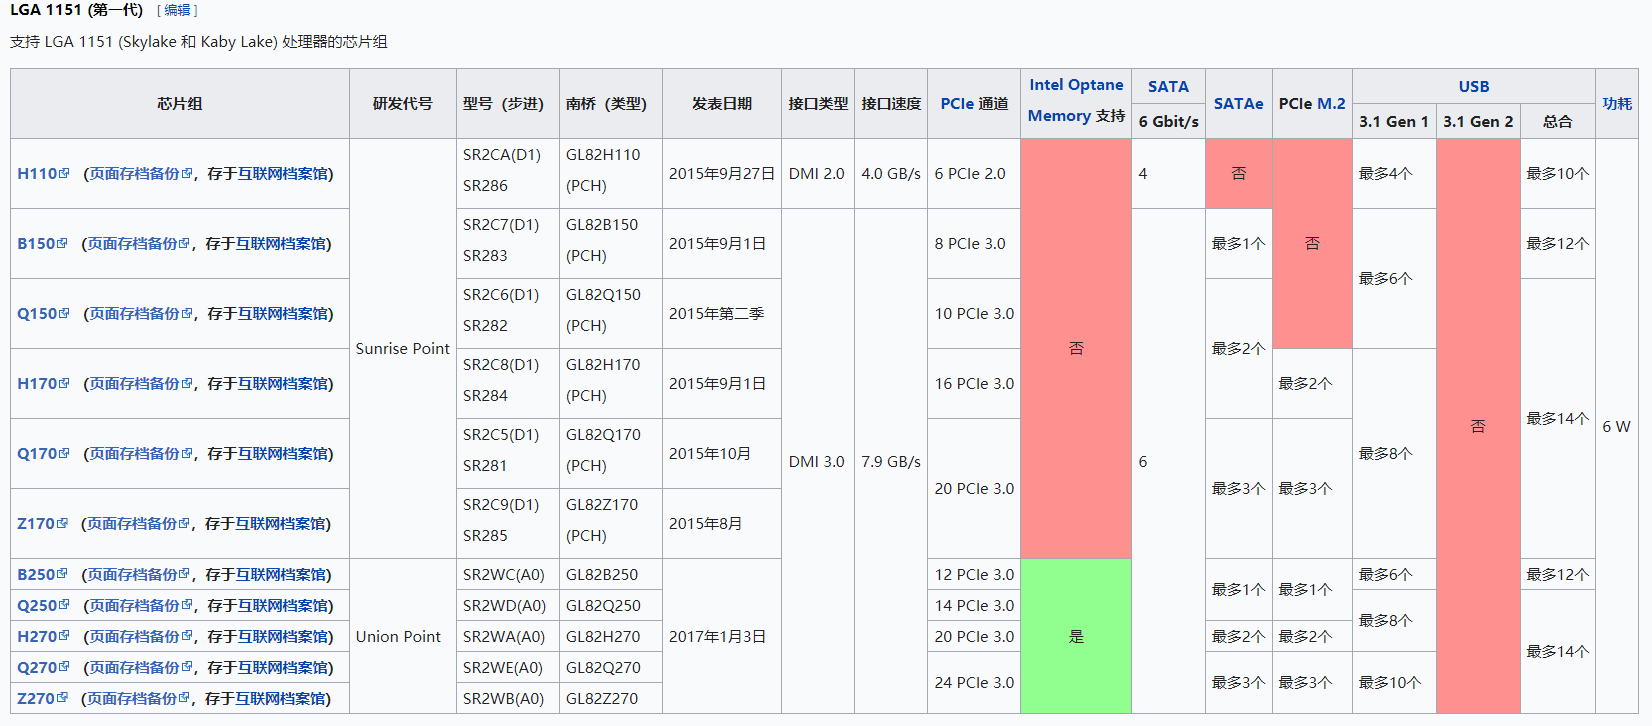Open the Q270 chipset link
The height and width of the screenshot is (726, 1652).
click(x=37, y=668)
